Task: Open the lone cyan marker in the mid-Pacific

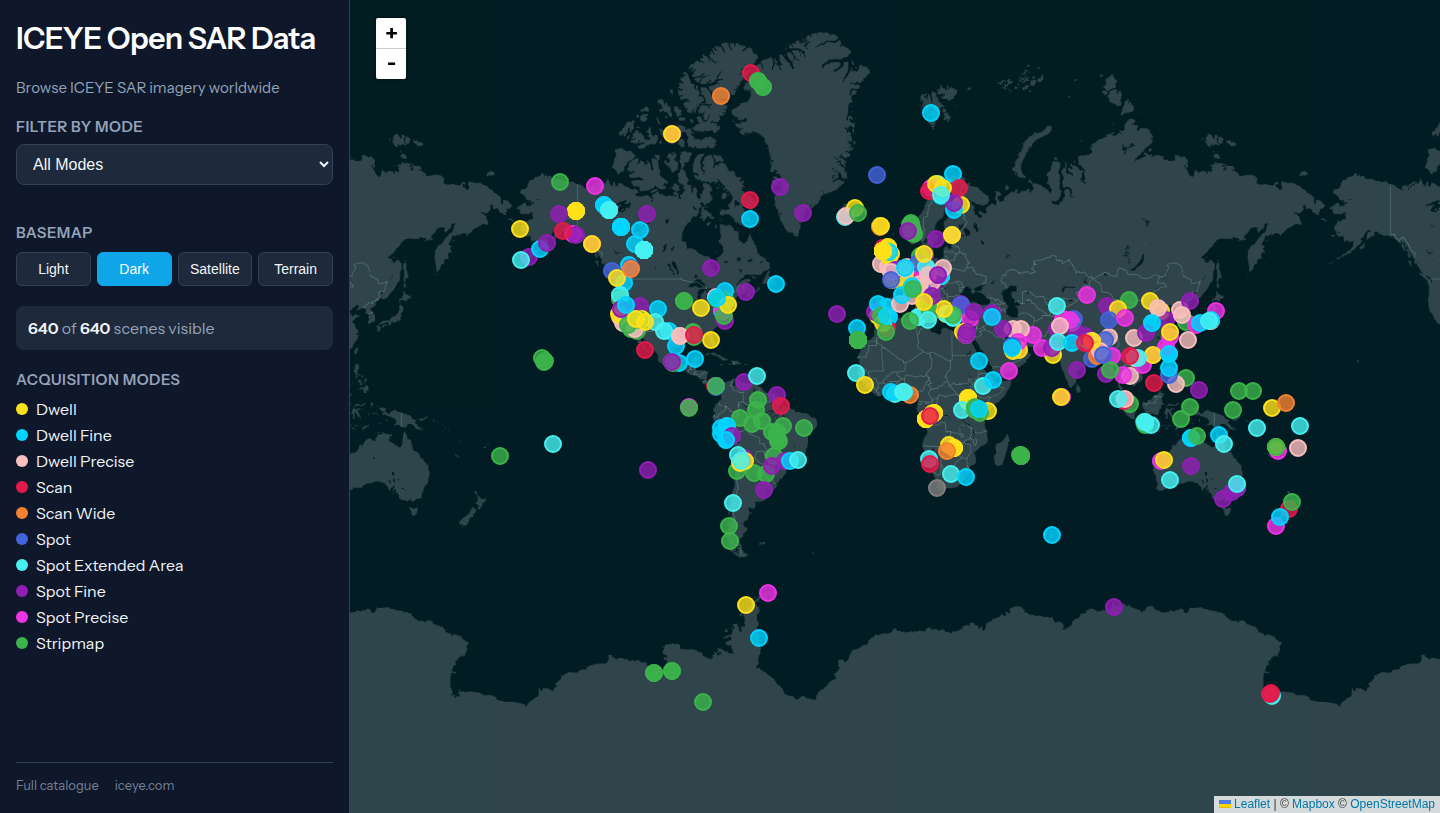Action: click(553, 444)
